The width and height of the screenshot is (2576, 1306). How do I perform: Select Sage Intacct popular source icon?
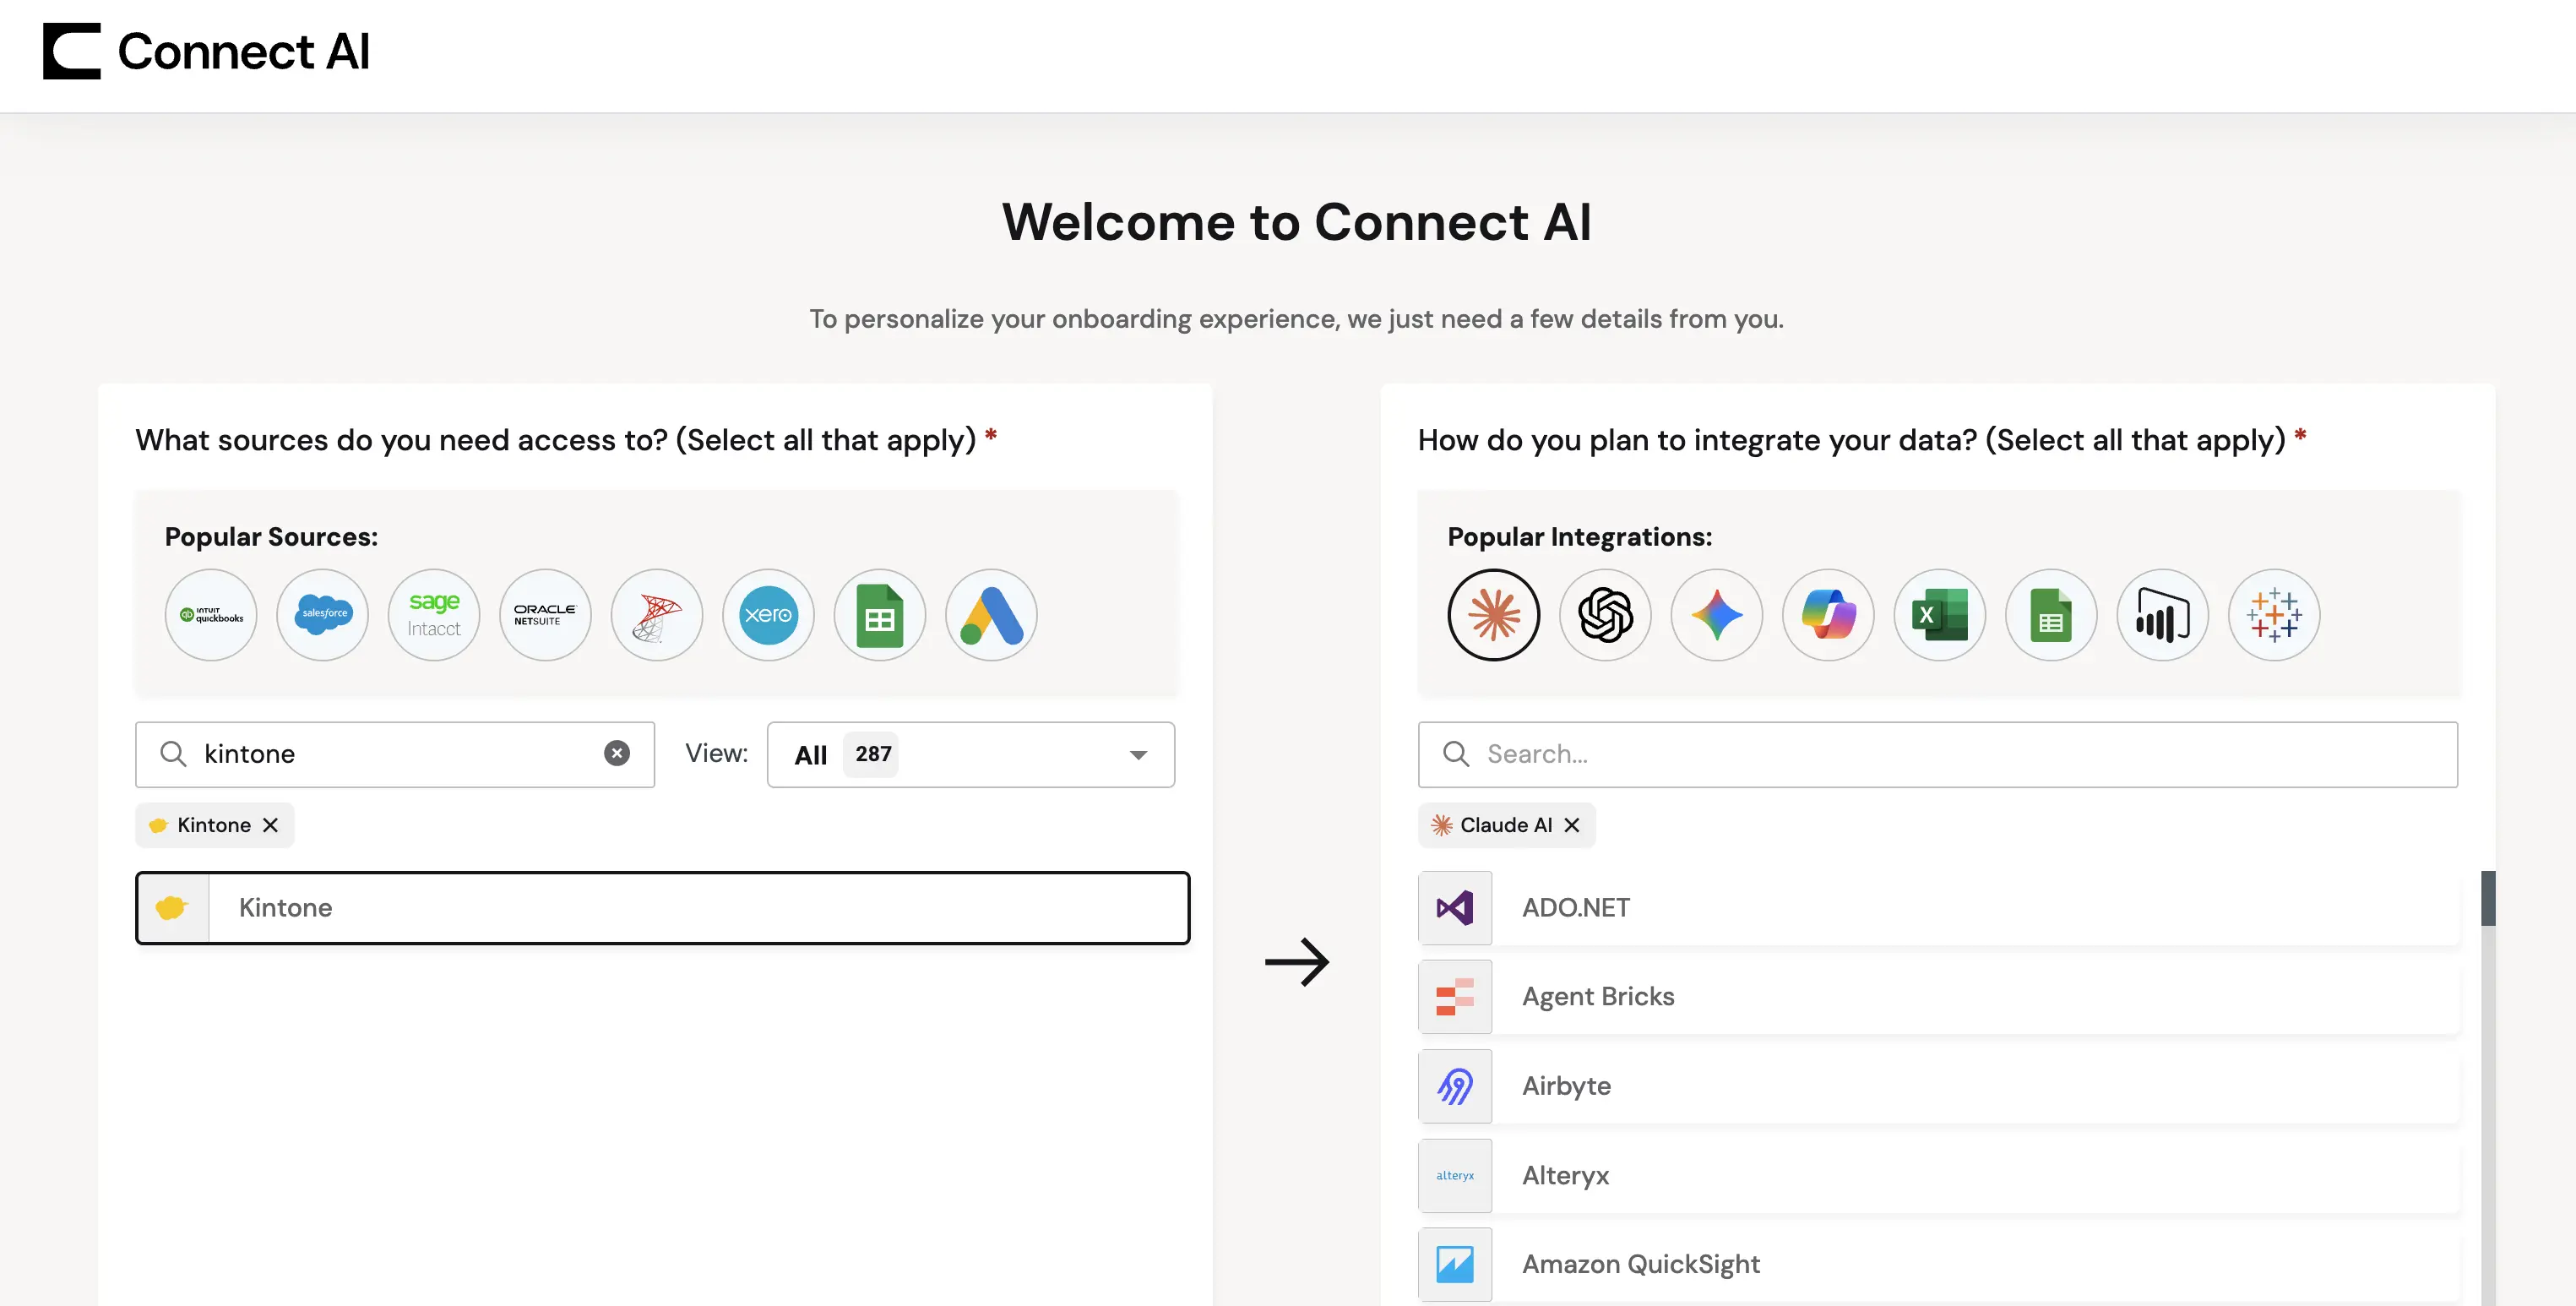(x=434, y=615)
